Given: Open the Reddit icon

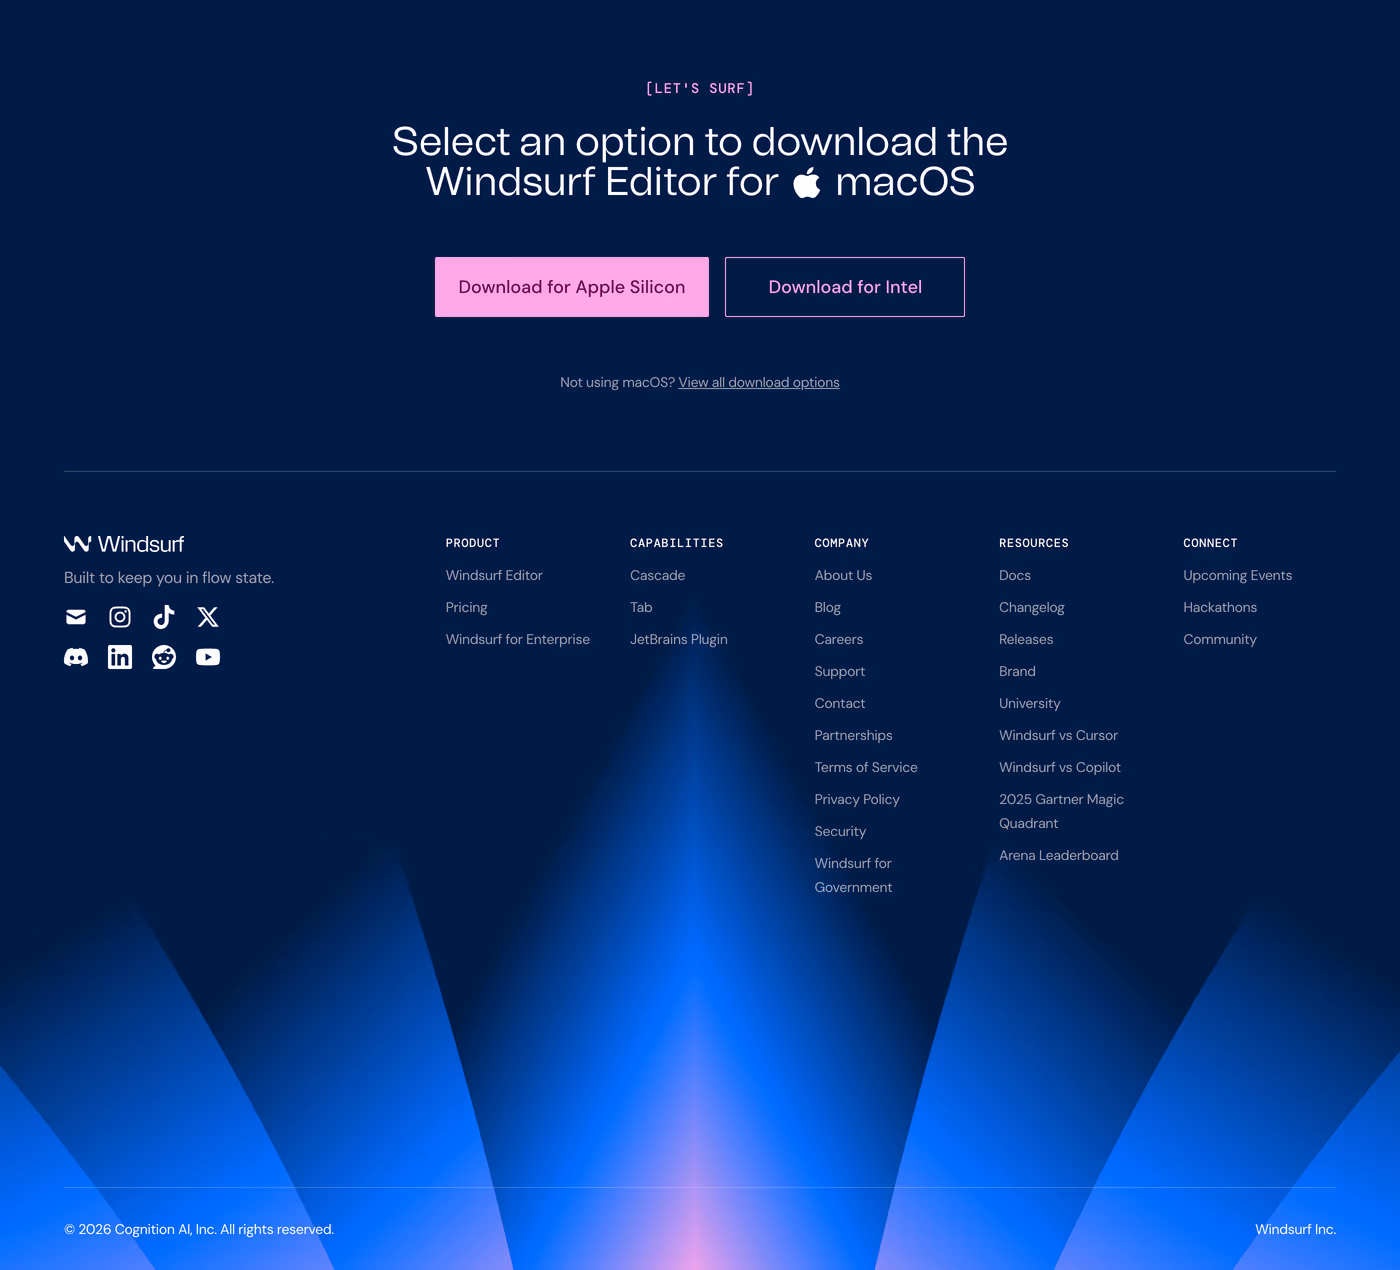Looking at the screenshot, I should point(164,657).
